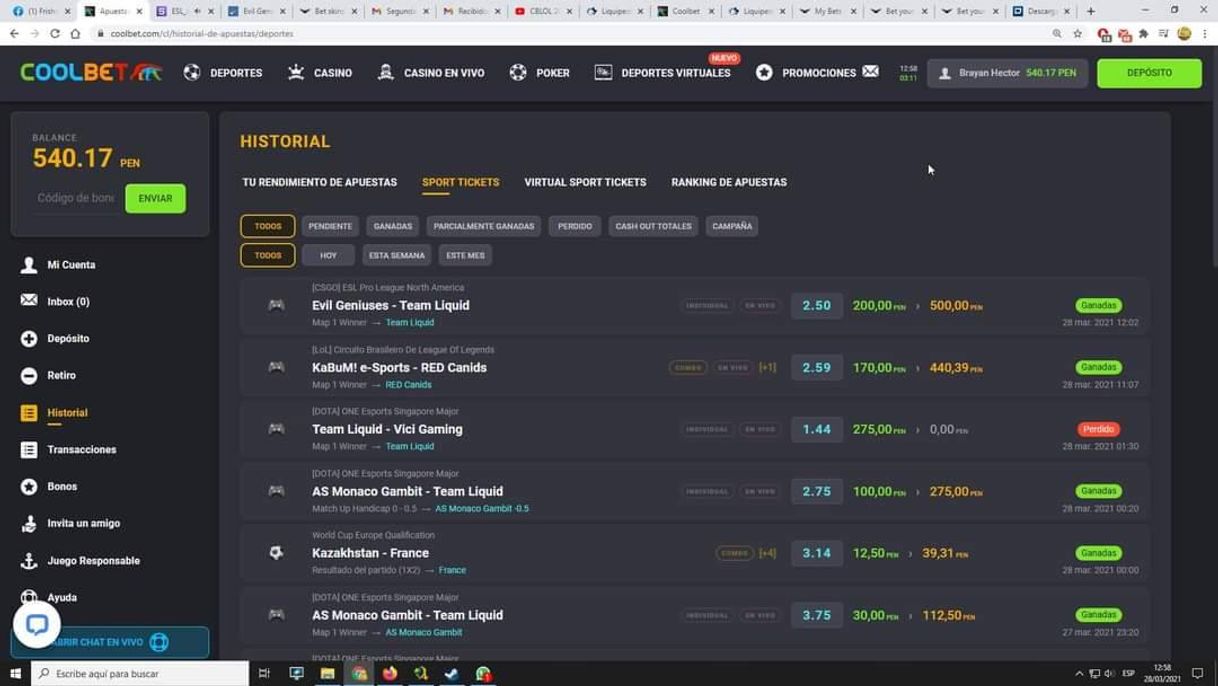
Task: Open Depósito in the sidebar
Action: coord(68,338)
